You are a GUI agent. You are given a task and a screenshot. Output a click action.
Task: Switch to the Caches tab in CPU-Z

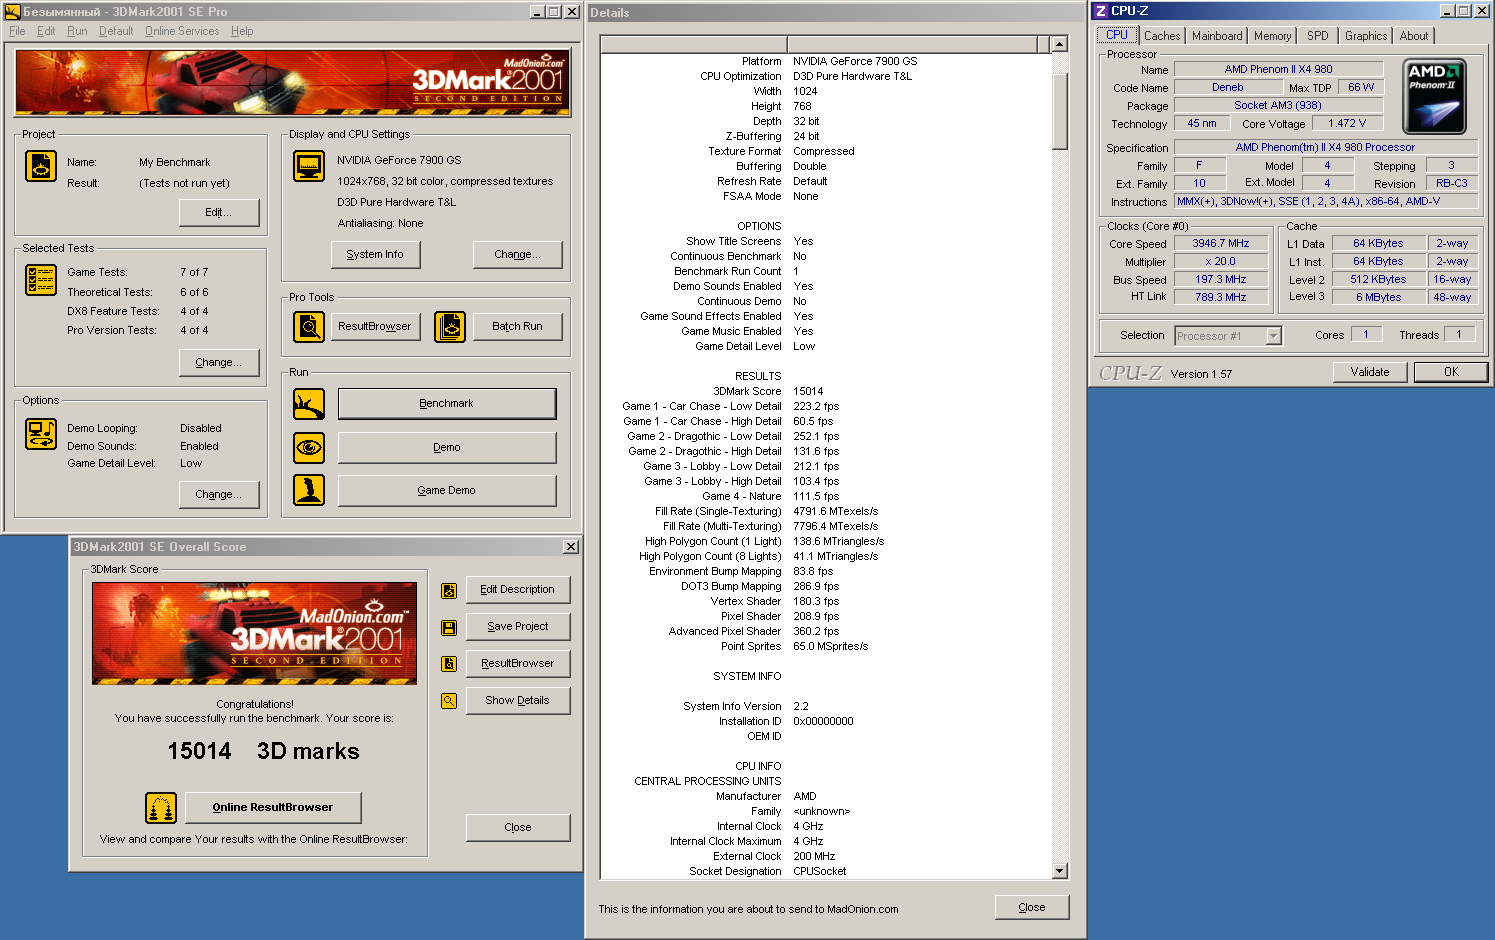pos(1162,36)
